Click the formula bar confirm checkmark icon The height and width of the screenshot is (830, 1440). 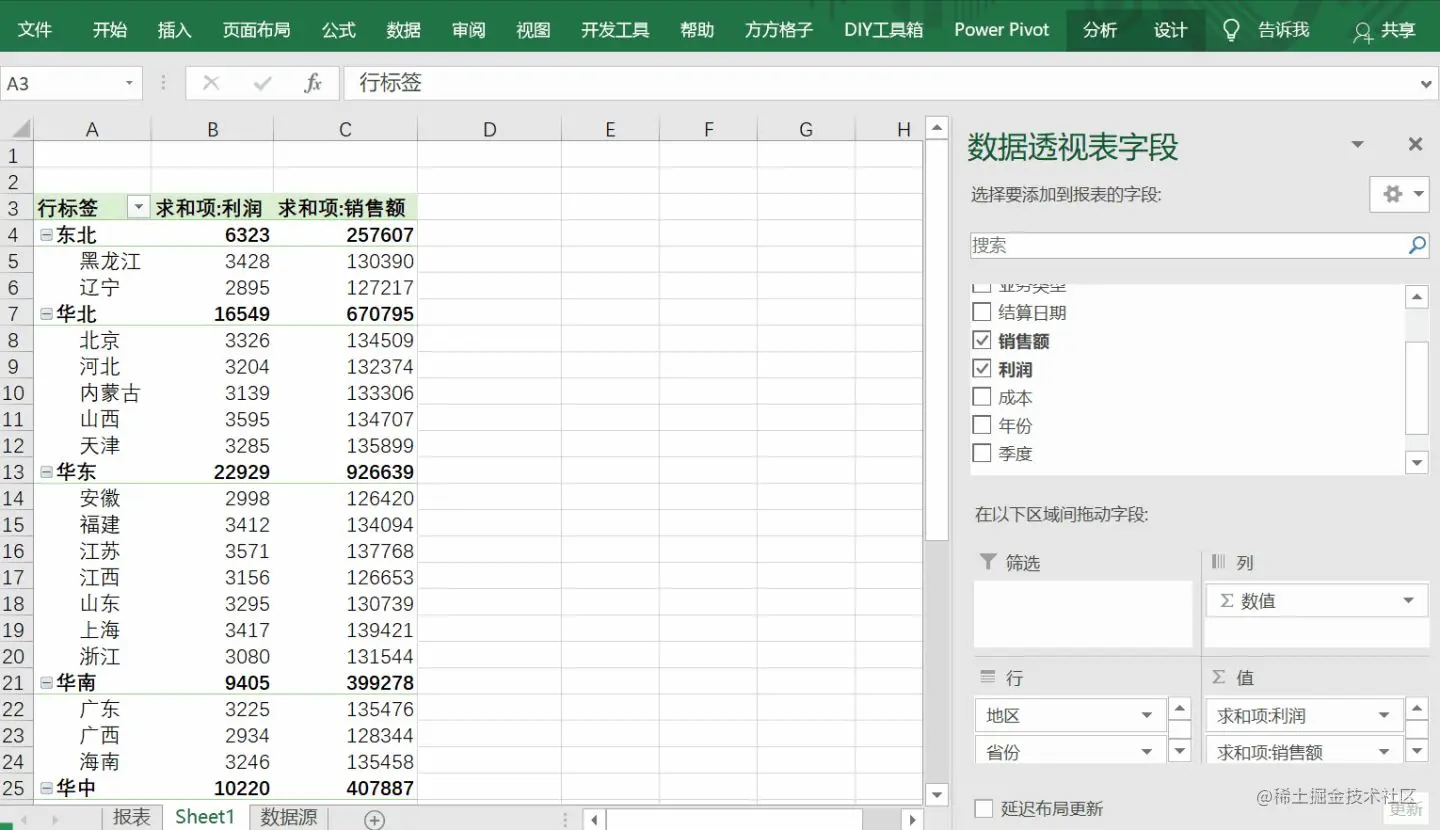click(263, 83)
